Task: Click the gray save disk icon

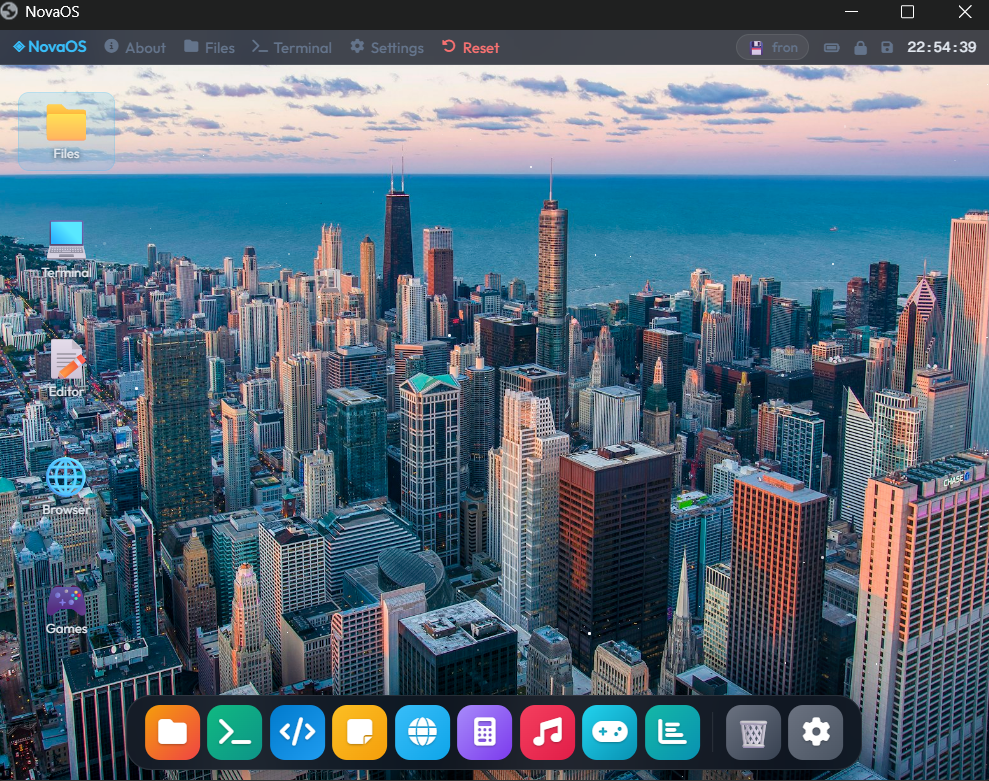Action: click(887, 47)
